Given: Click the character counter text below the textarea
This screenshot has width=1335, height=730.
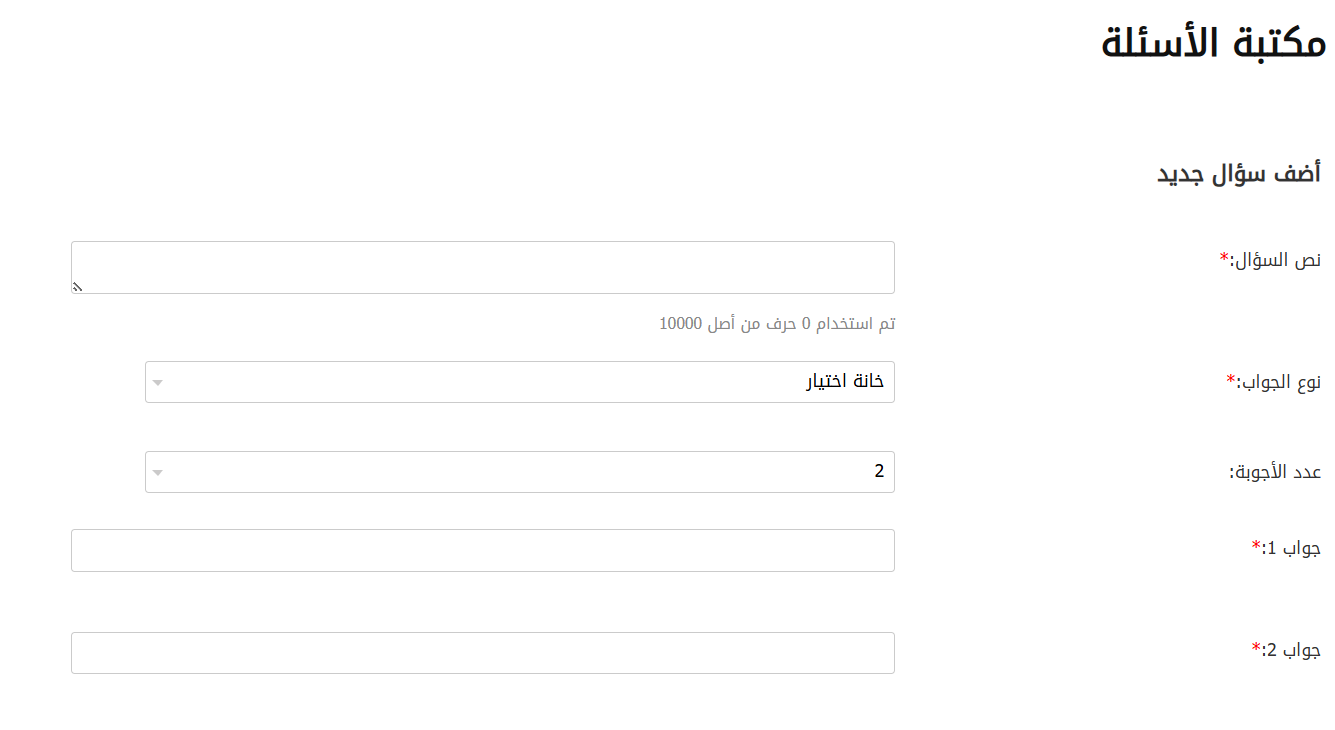Looking at the screenshot, I should (777, 324).
